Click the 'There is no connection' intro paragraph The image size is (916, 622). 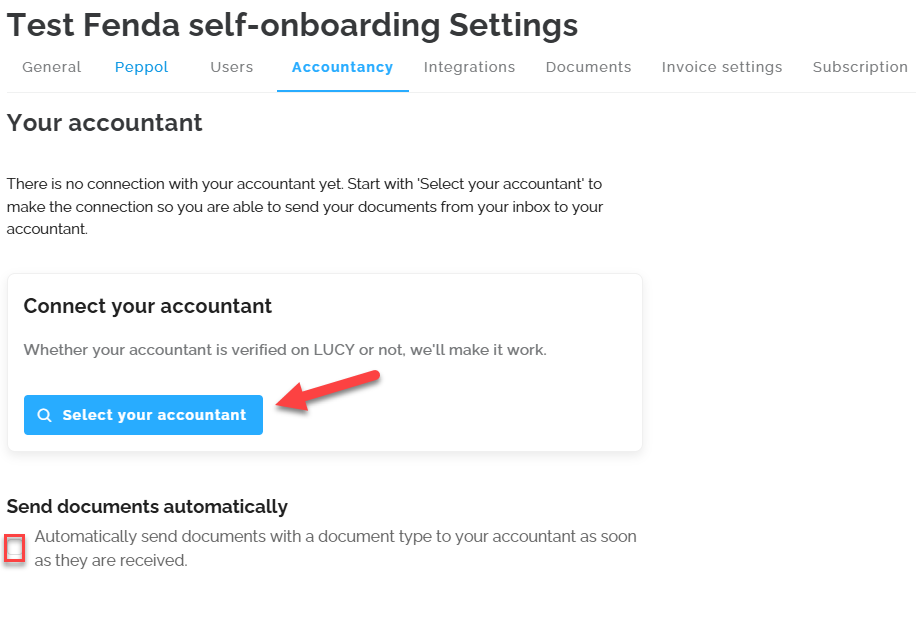pos(304,206)
